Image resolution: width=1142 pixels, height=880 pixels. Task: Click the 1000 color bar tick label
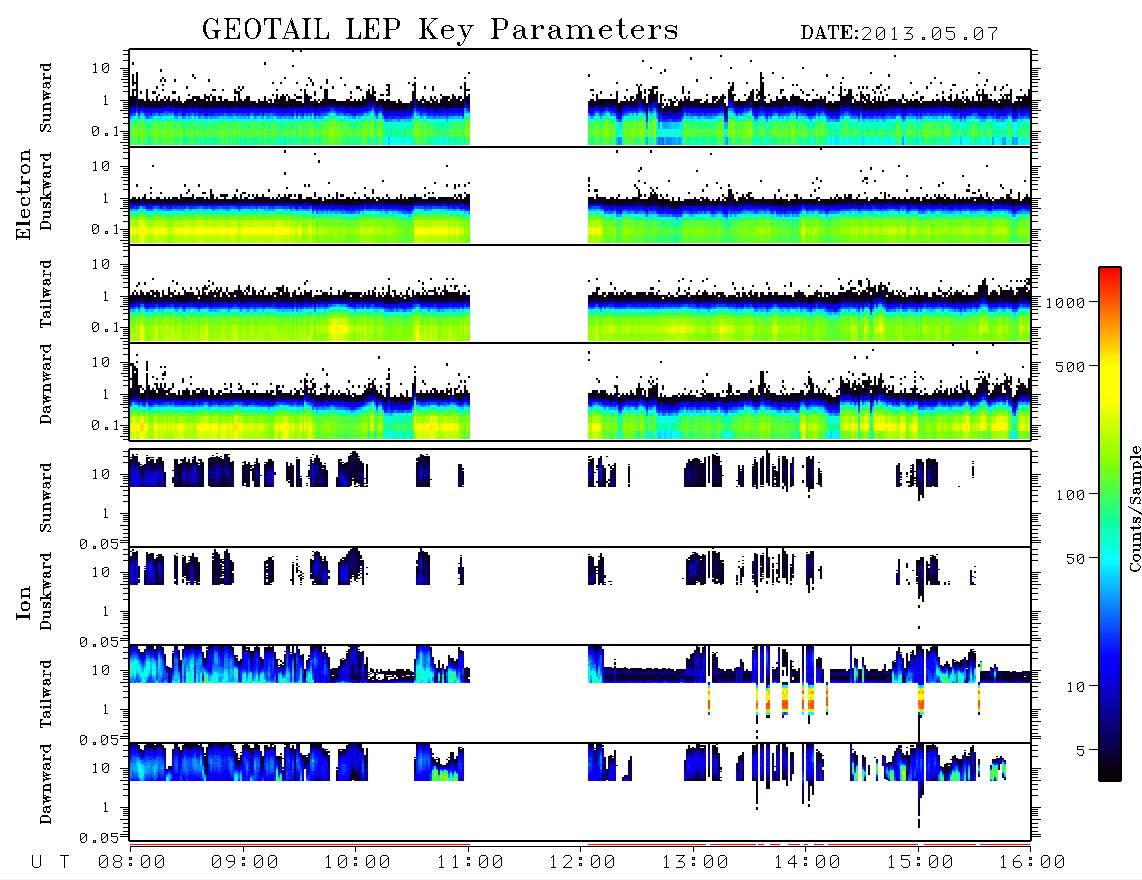tap(1066, 303)
